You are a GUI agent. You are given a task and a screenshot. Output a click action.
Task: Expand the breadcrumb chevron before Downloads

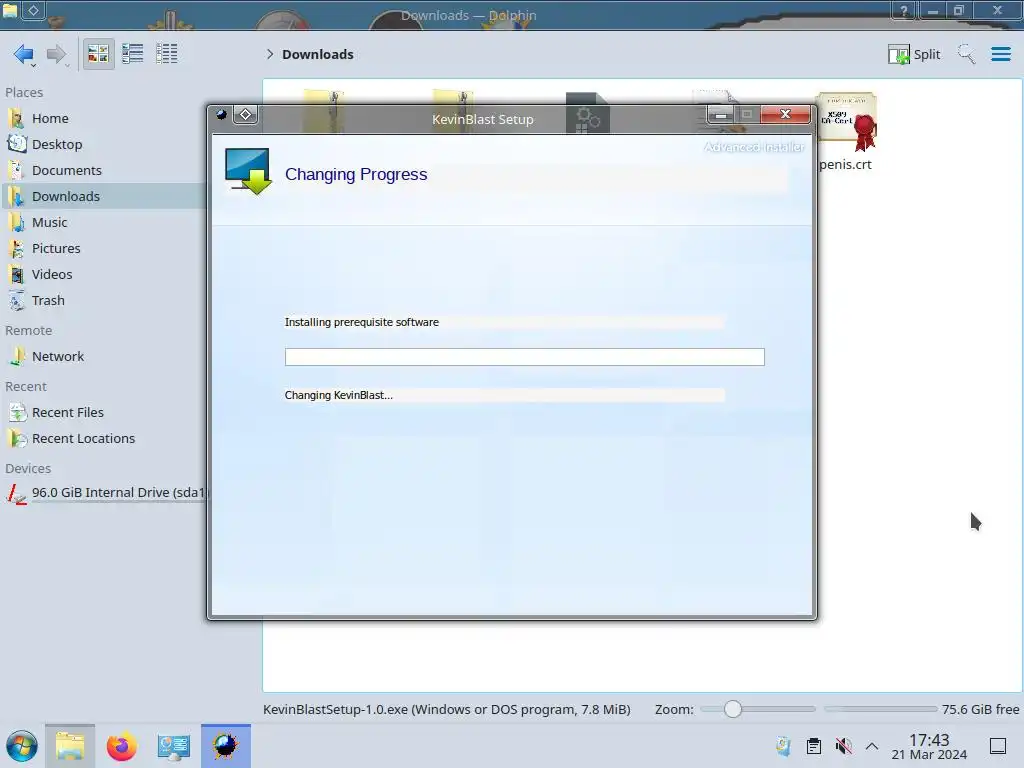point(270,54)
